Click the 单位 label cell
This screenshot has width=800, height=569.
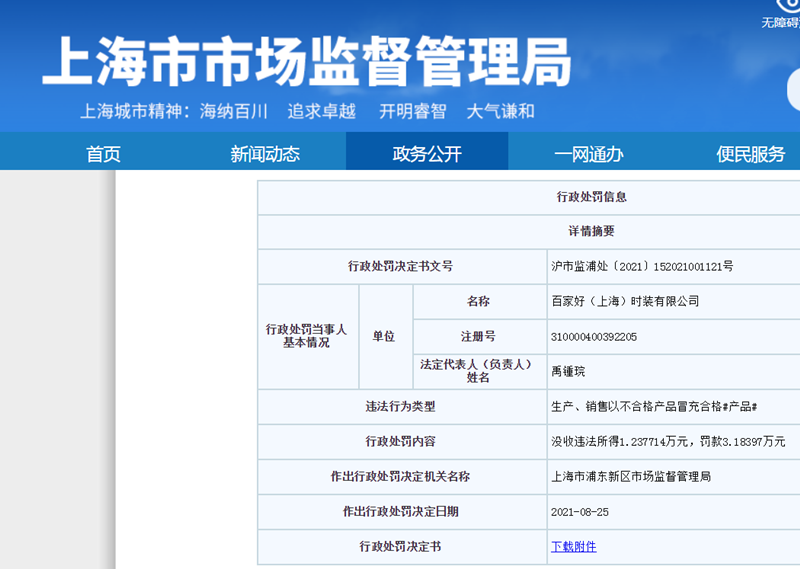384,336
